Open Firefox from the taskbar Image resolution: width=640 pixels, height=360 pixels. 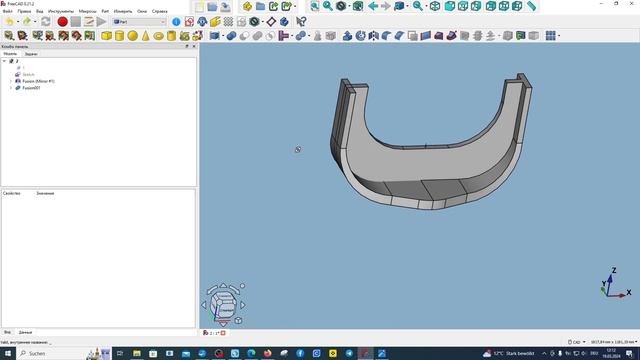[x=267, y=353]
